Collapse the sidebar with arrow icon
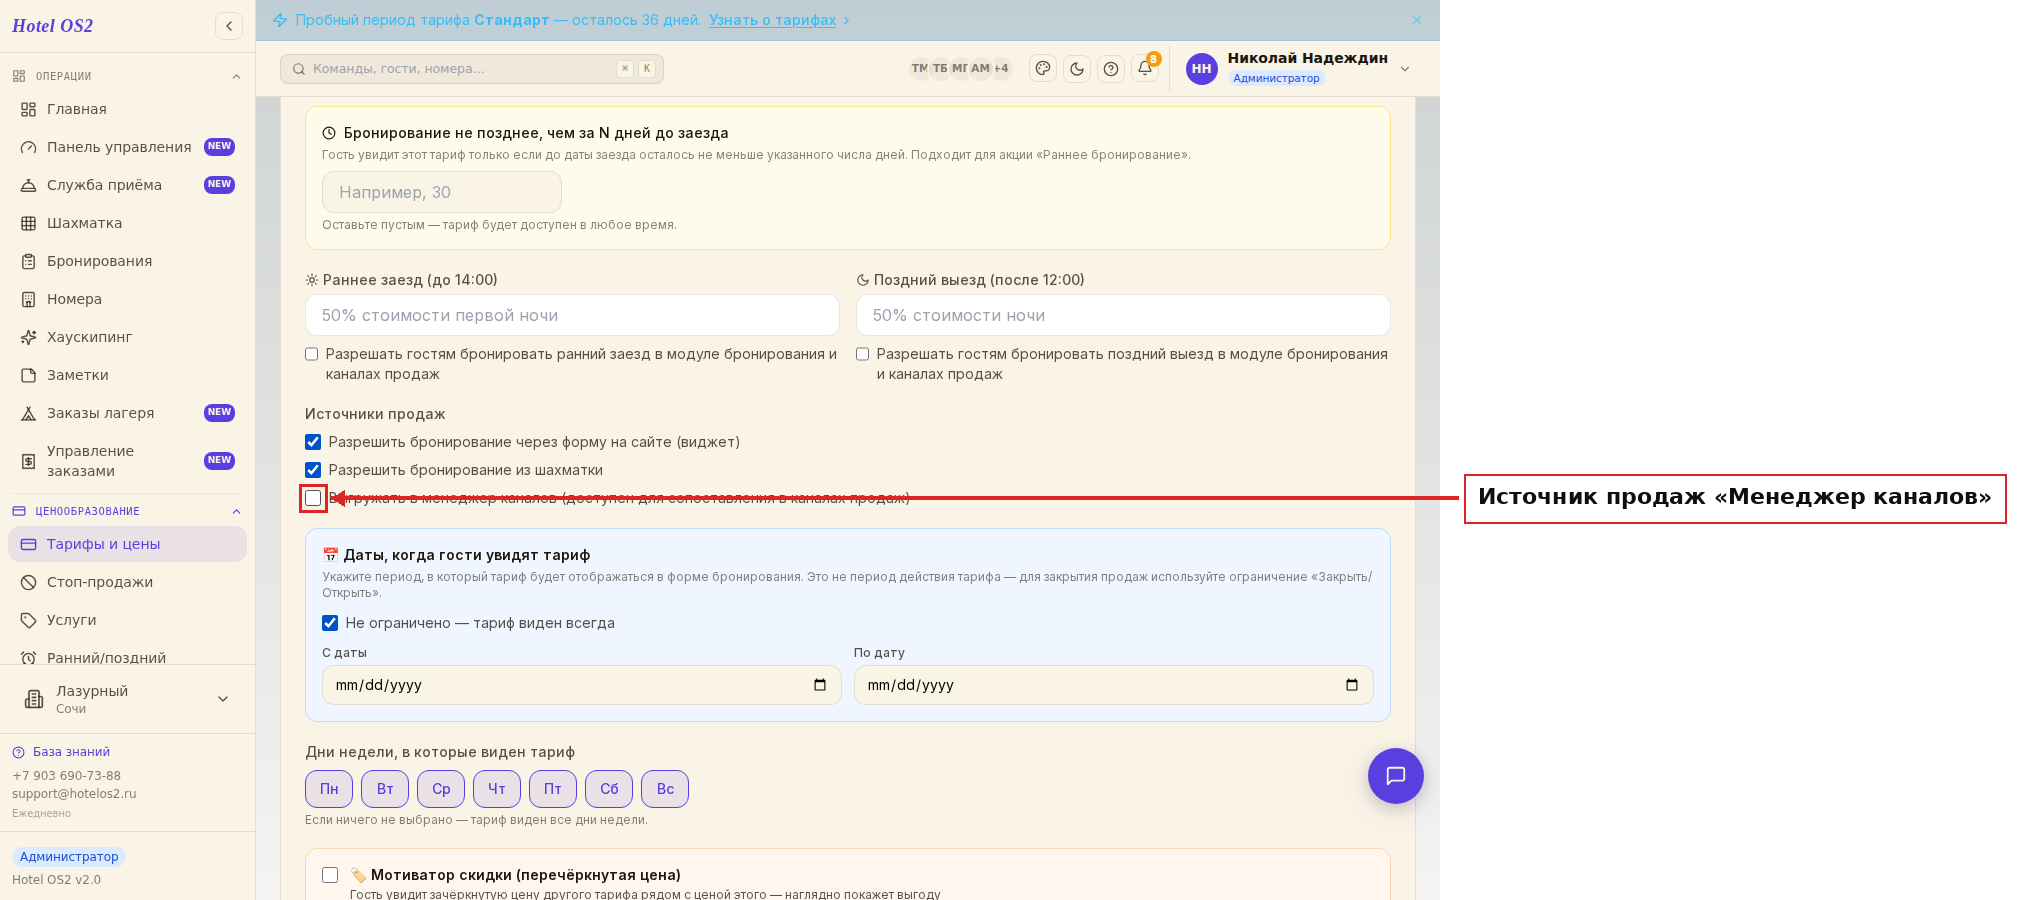Image resolution: width=2030 pixels, height=900 pixels. click(x=229, y=26)
